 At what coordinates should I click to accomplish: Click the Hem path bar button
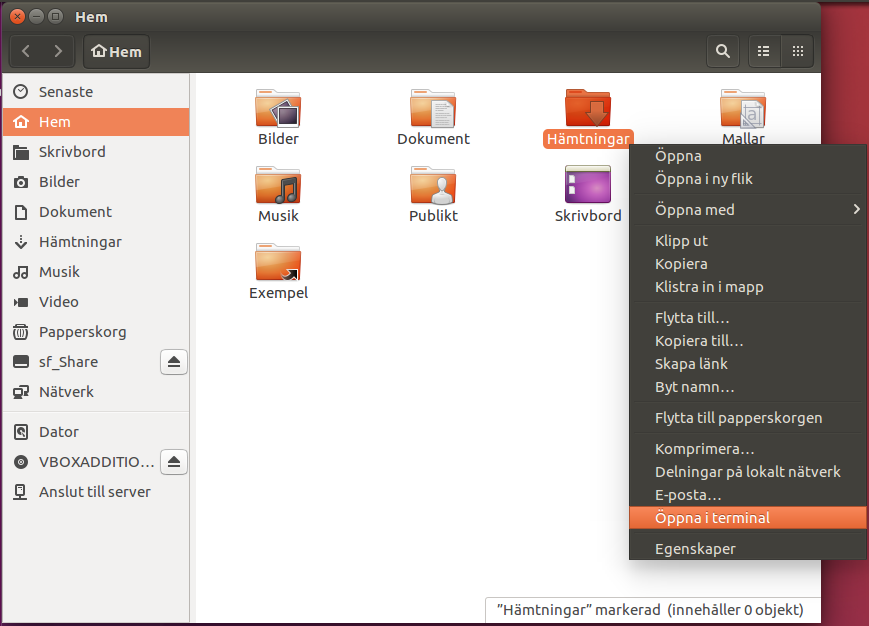(116, 52)
